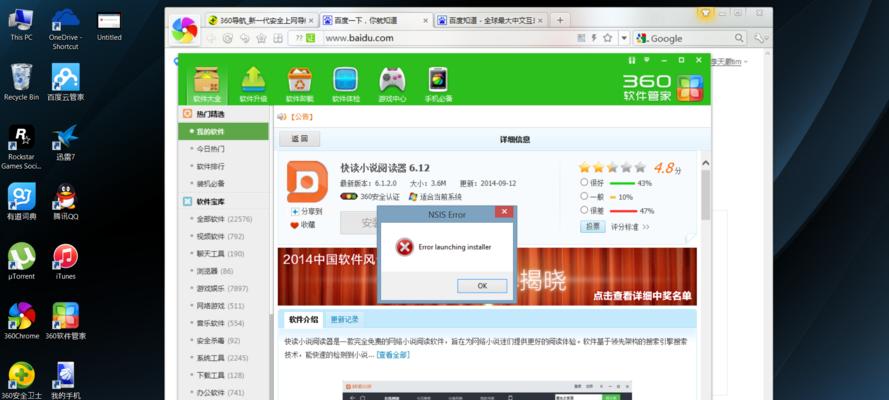The width and height of the screenshot is (889, 400).
Task: Expand the 热门精选 sidebar group
Action: pos(223,114)
